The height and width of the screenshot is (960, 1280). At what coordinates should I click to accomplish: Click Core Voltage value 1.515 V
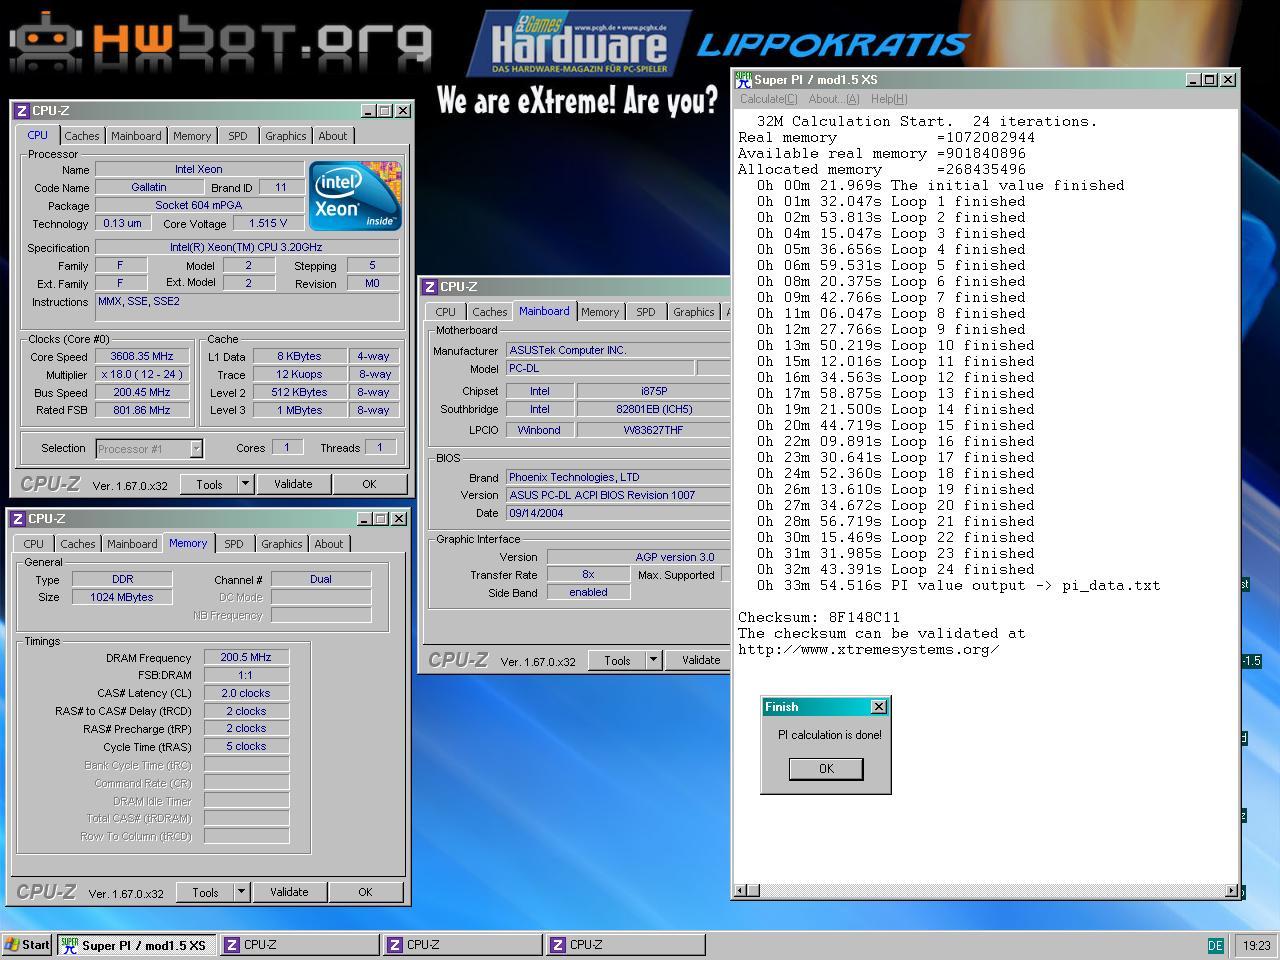[268, 223]
